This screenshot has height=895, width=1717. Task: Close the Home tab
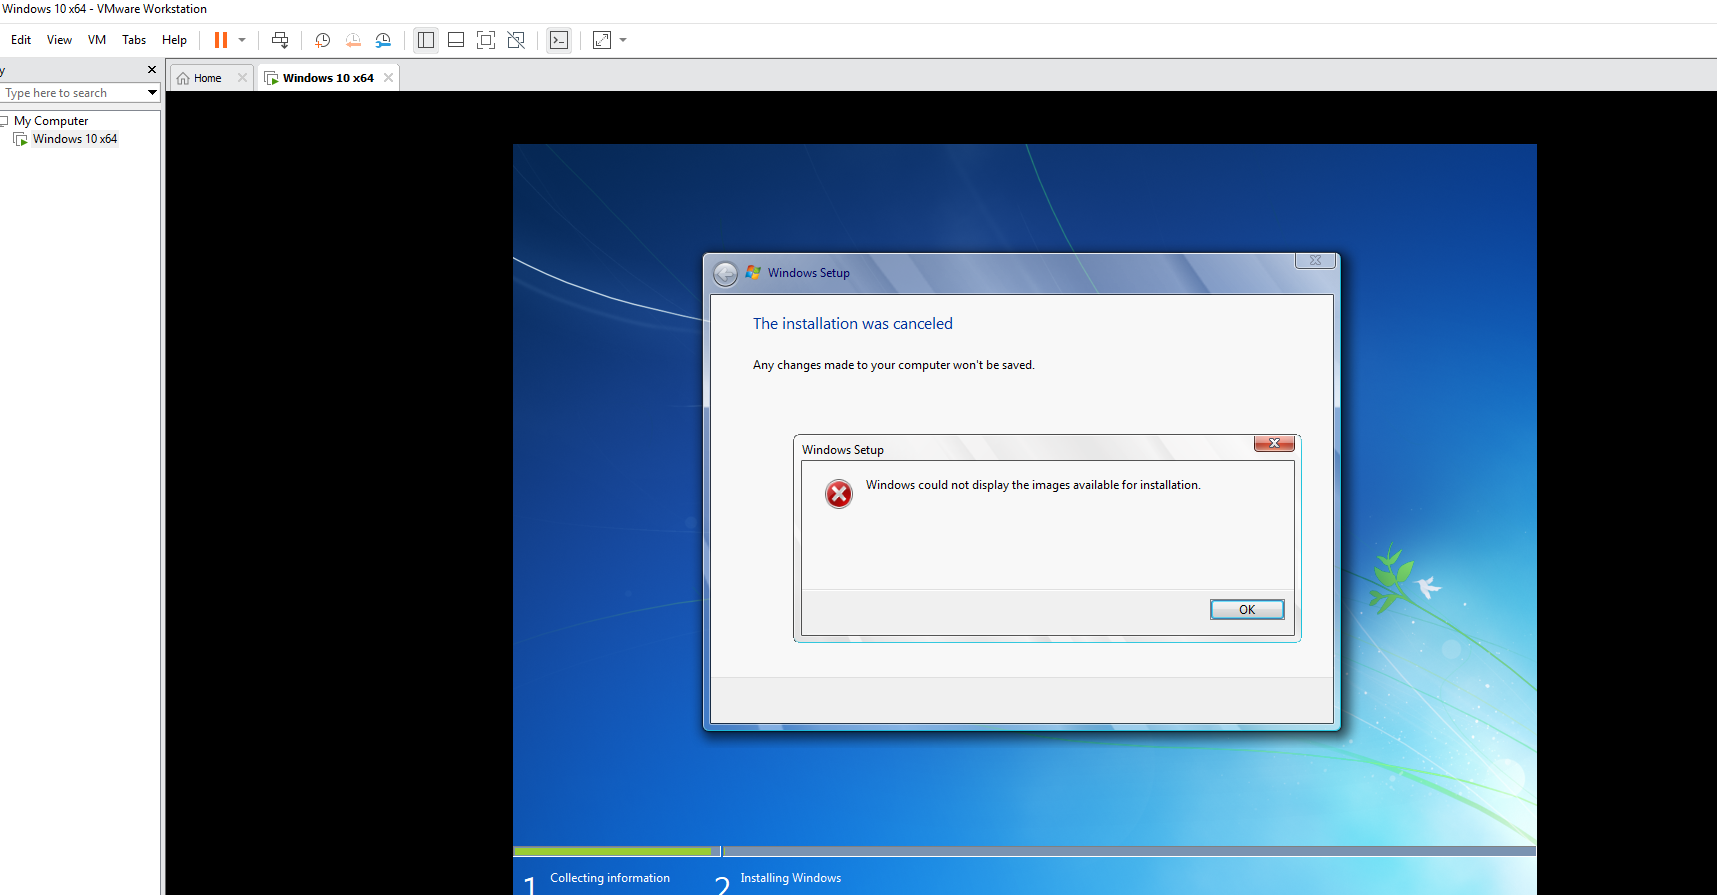click(x=242, y=78)
